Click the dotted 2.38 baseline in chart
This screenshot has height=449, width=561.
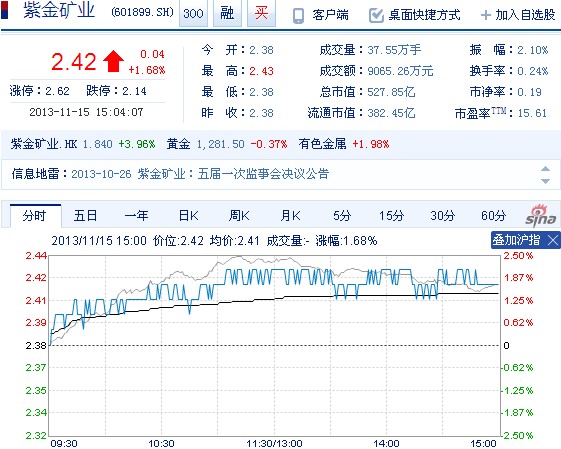(x=274, y=345)
